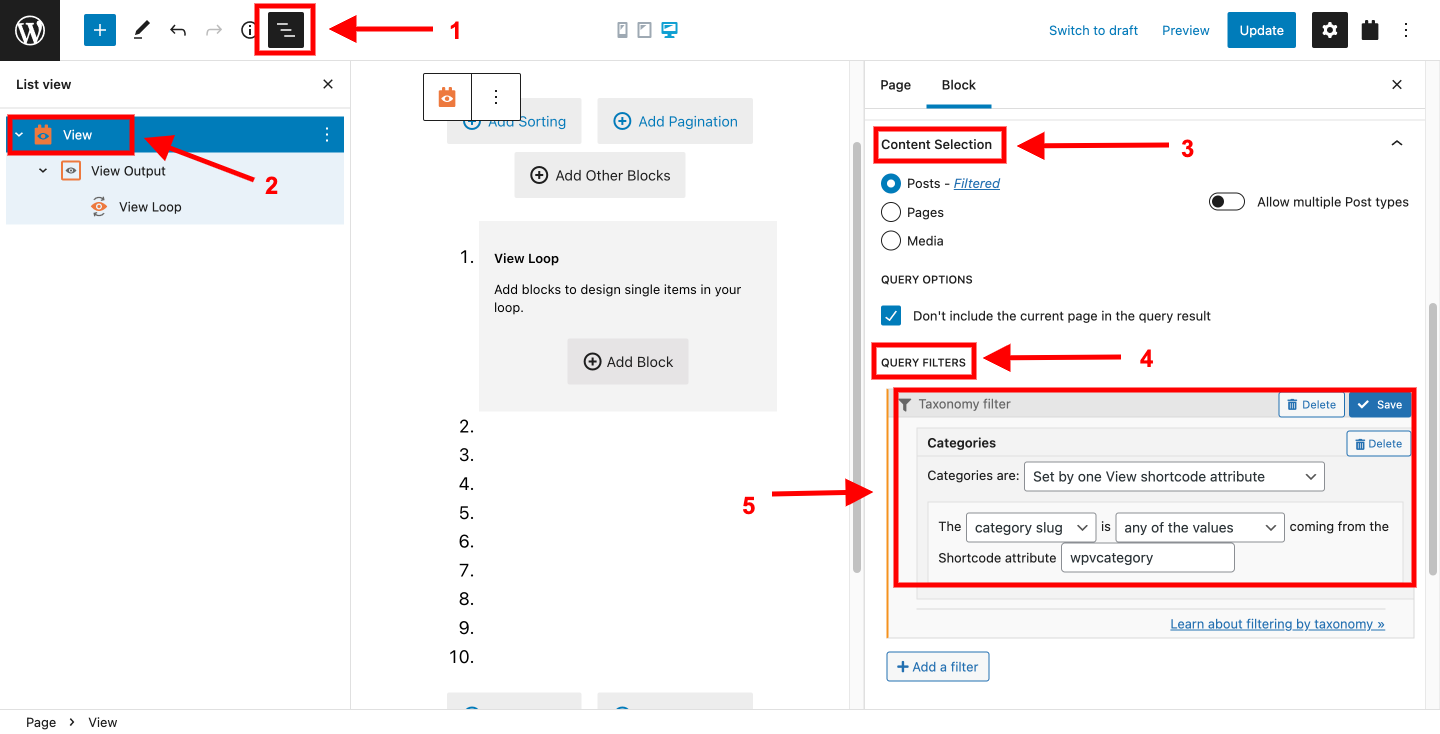Click the wpvcategory shortcode attribute field
This screenshot has width=1440, height=734.
point(1148,558)
